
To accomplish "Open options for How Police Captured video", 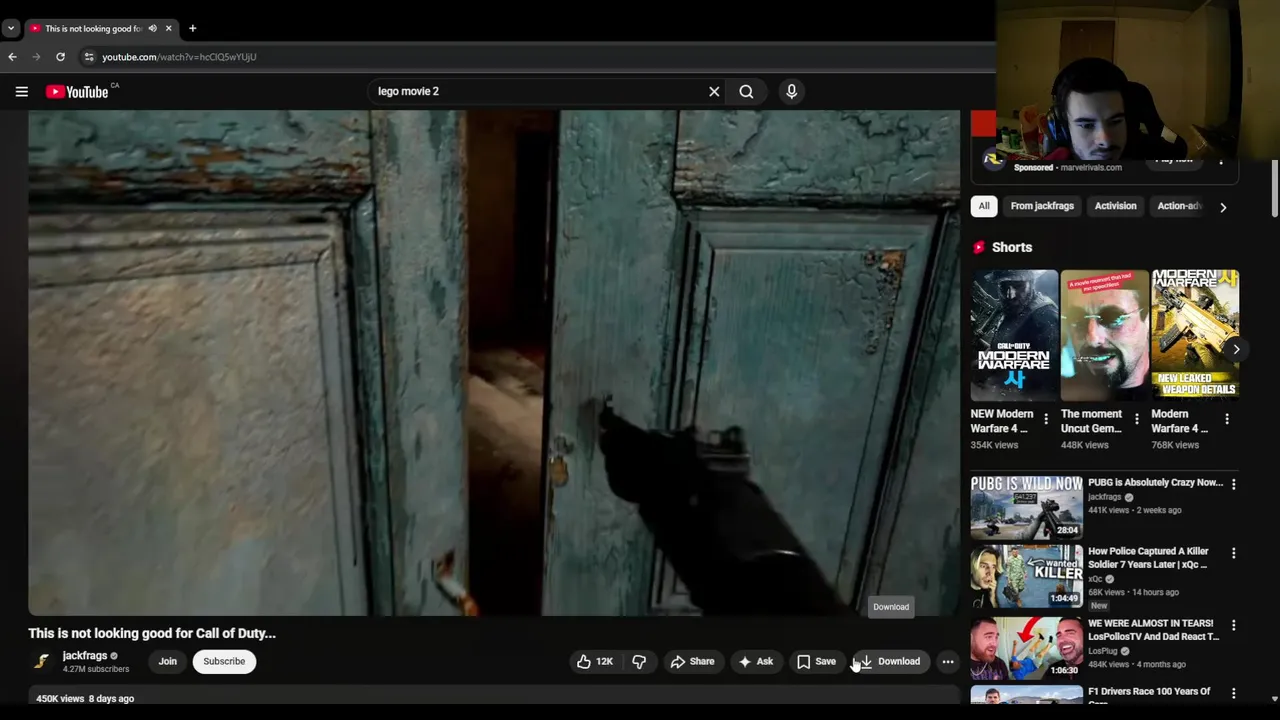I will click(x=1233, y=553).
